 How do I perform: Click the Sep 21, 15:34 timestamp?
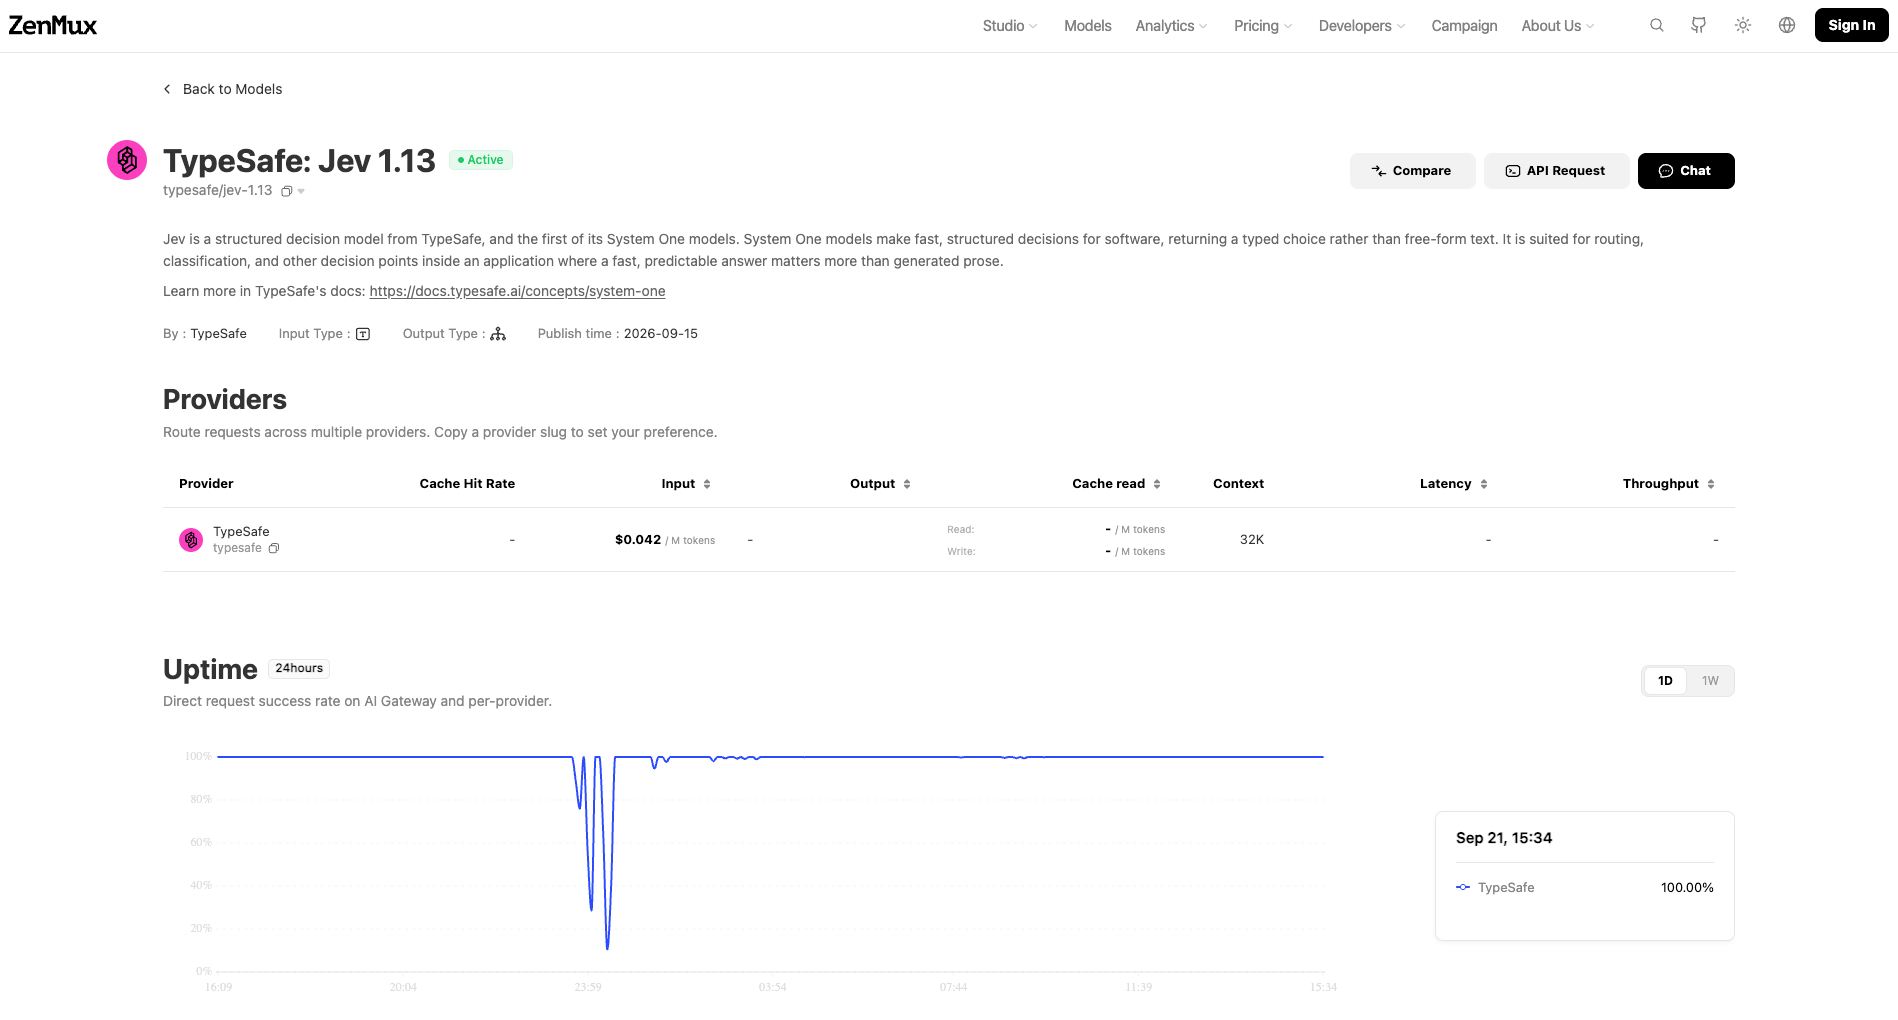click(1504, 838)
